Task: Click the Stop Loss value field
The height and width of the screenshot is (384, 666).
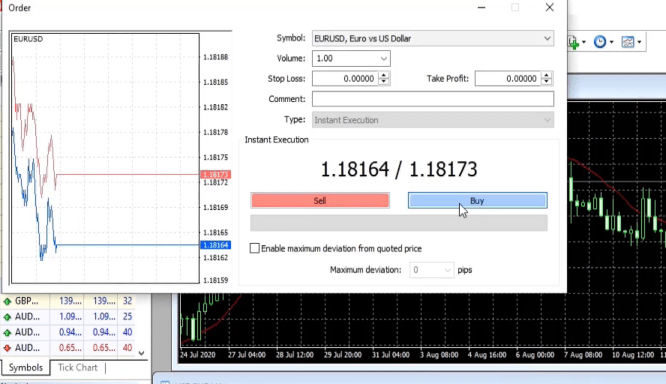Action: (345, 79)
